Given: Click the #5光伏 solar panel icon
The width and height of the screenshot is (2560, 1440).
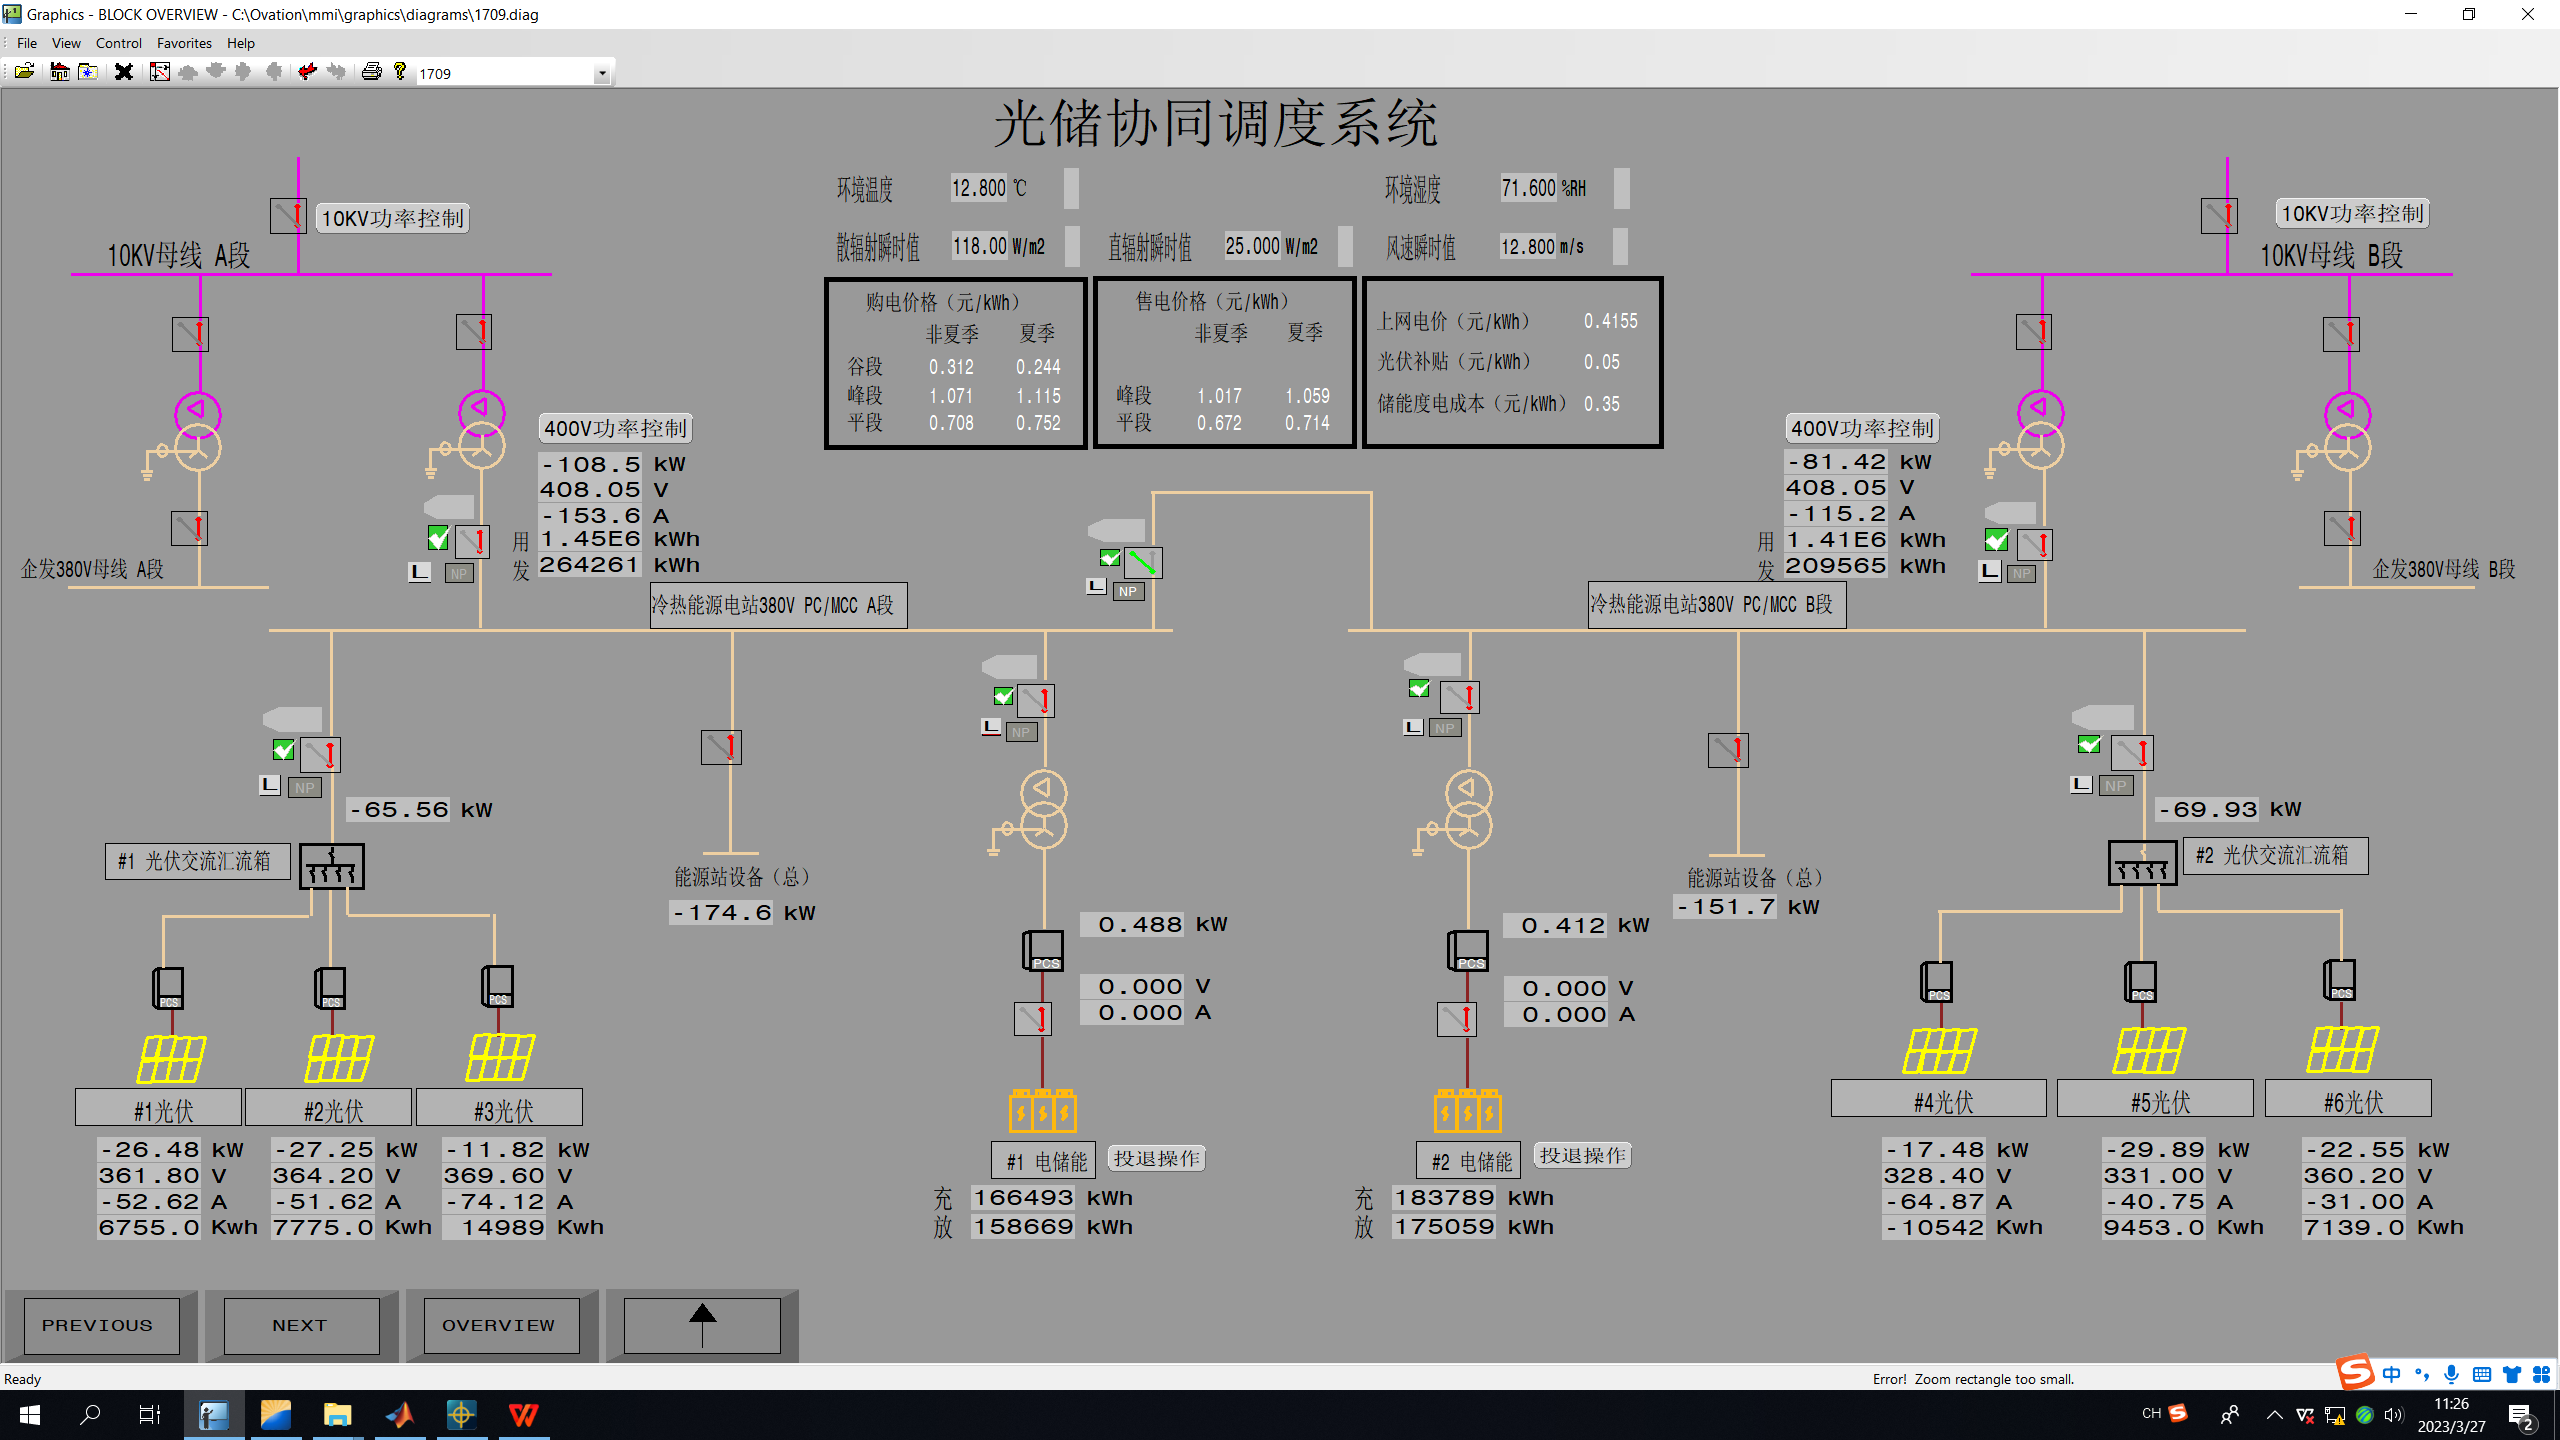Looking at the screenshot, I should click(x=2150, y=1050).
